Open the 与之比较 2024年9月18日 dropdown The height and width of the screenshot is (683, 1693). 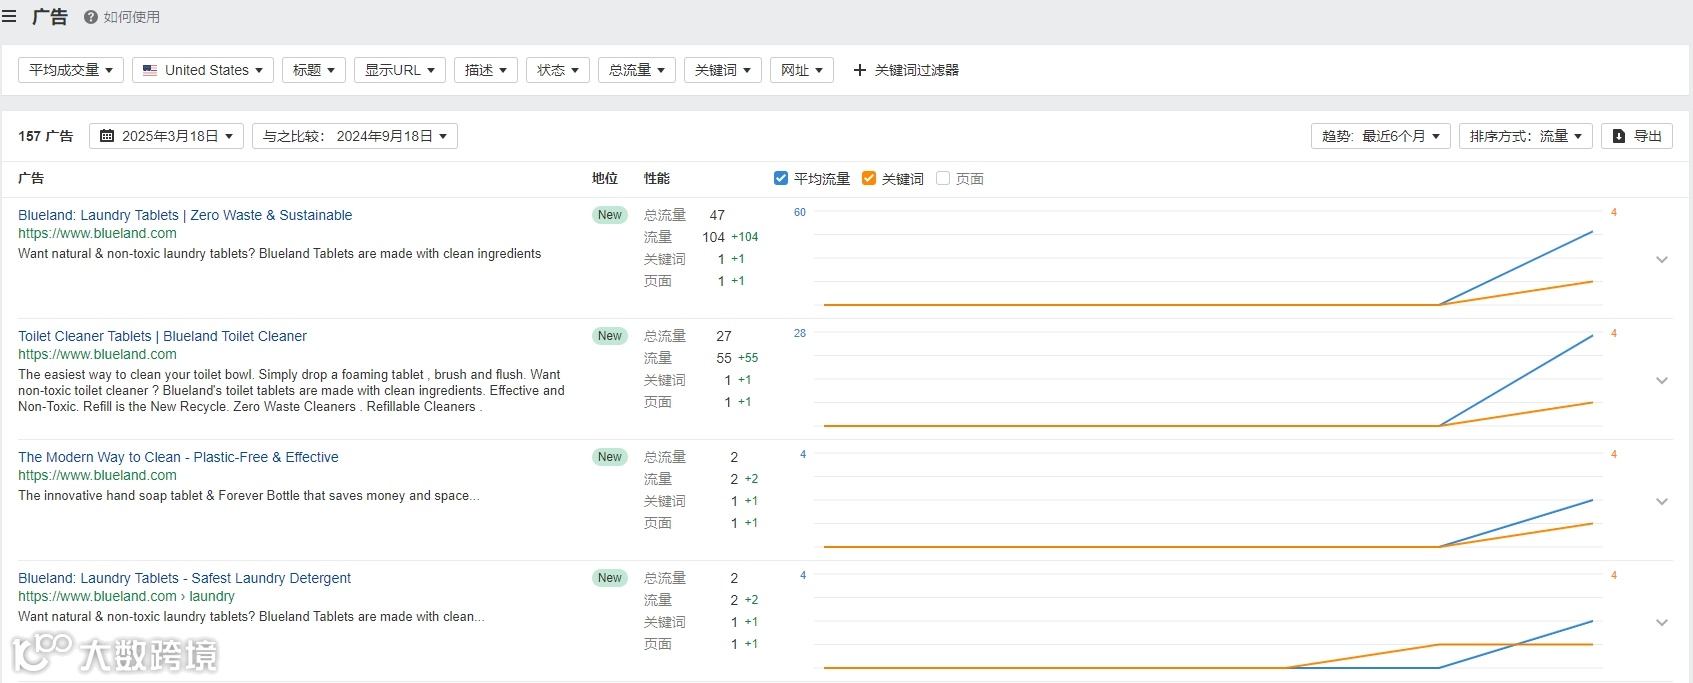(x=355, y=136)
